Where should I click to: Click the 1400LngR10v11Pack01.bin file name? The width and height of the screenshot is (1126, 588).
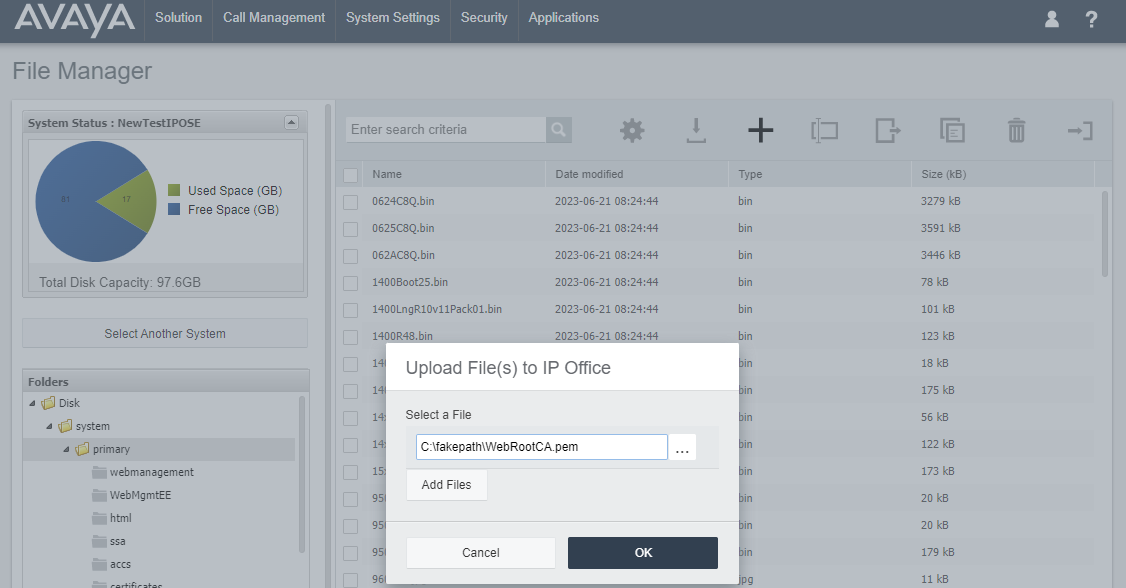pyautogui.click(x=437, y=309)
